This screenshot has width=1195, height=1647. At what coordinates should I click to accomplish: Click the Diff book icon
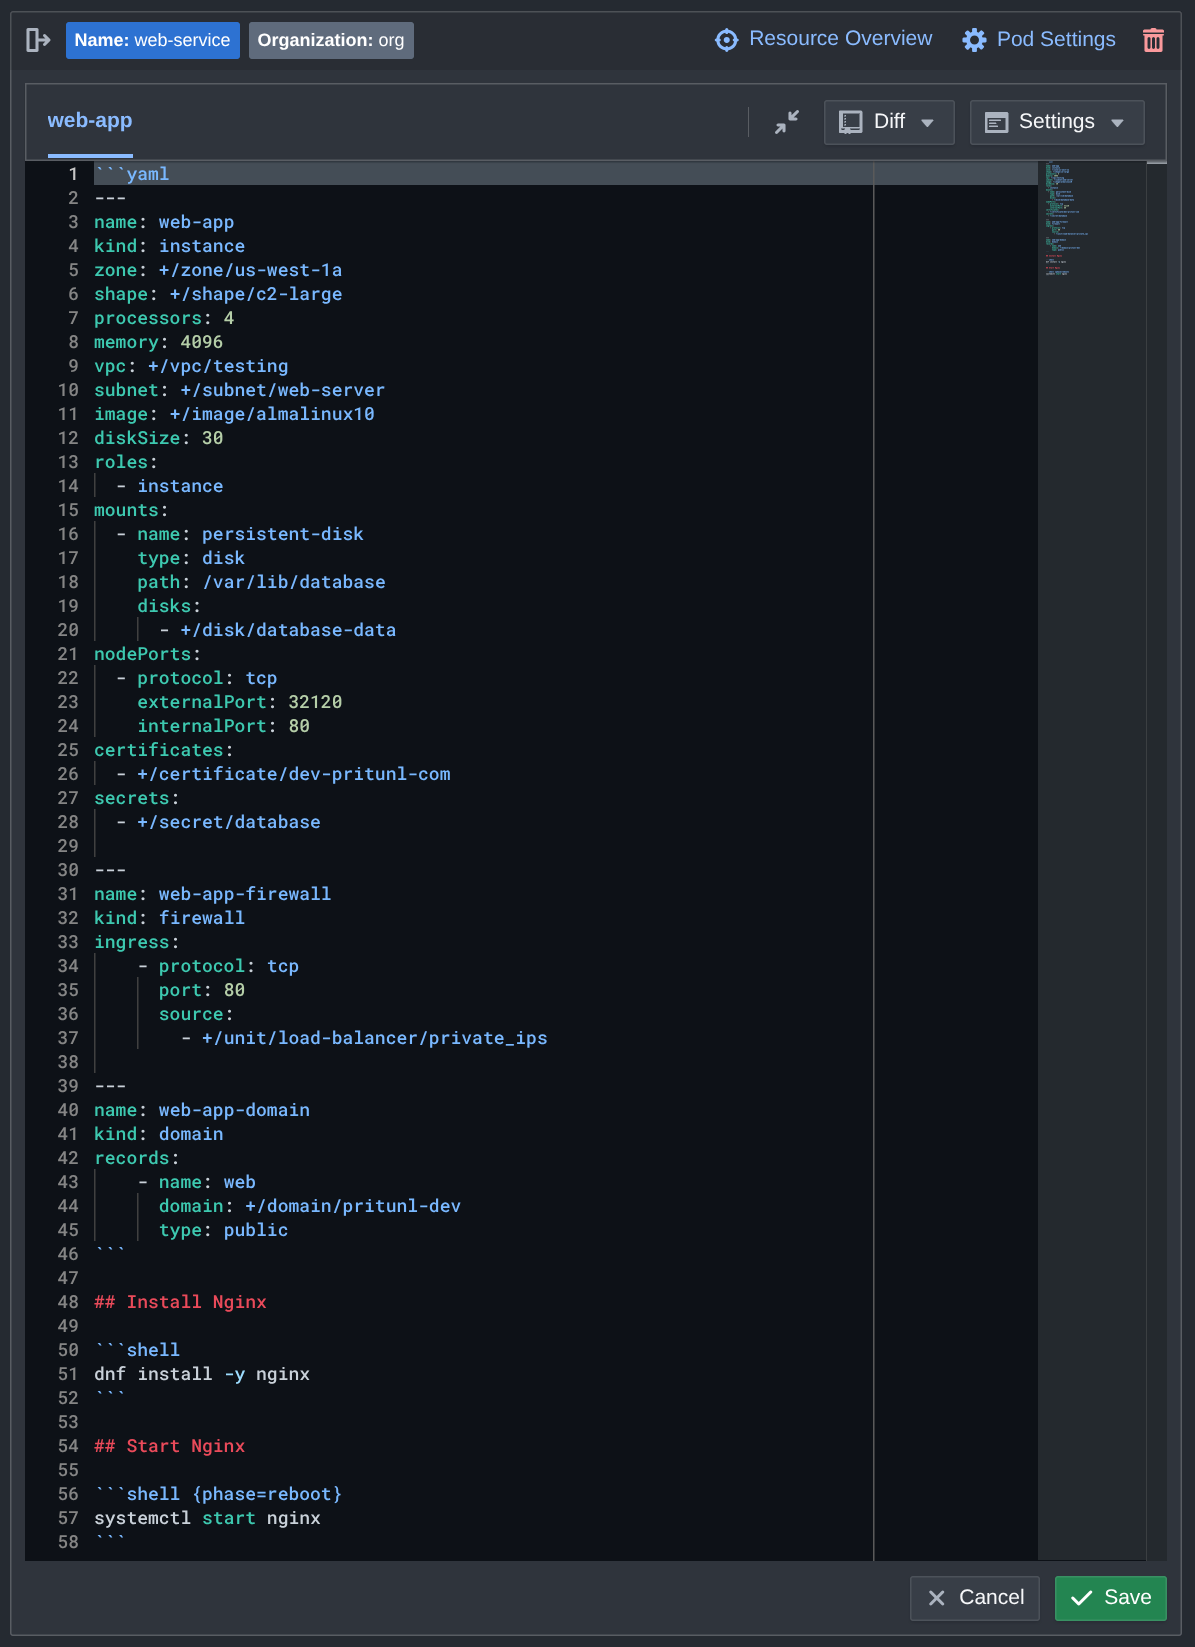pos(851,122)
